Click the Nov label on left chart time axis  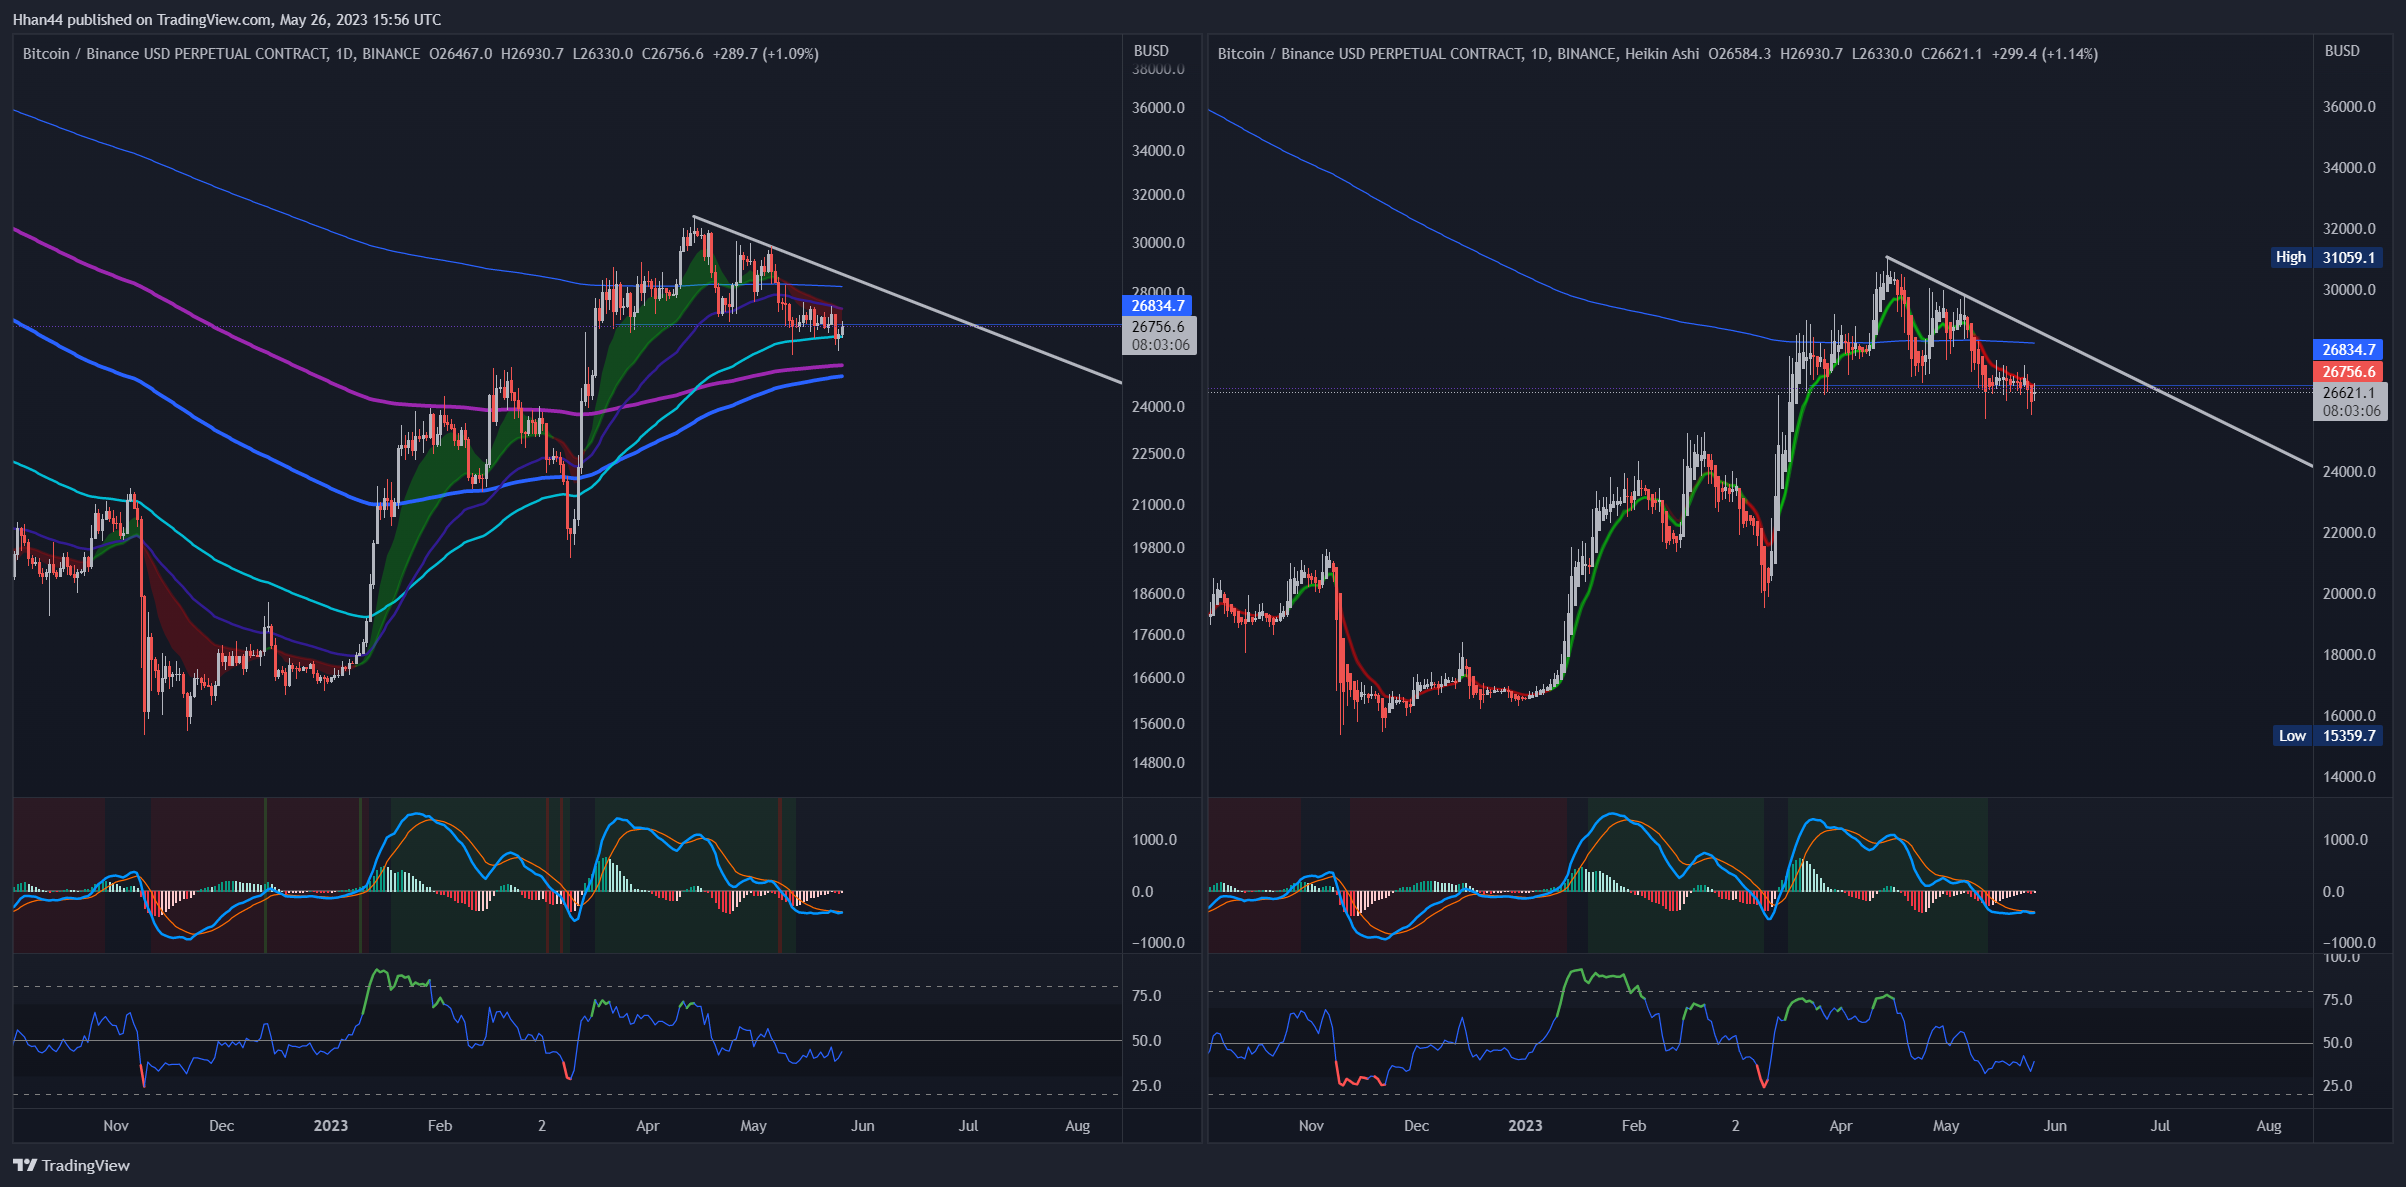(x=116, y=1126)
